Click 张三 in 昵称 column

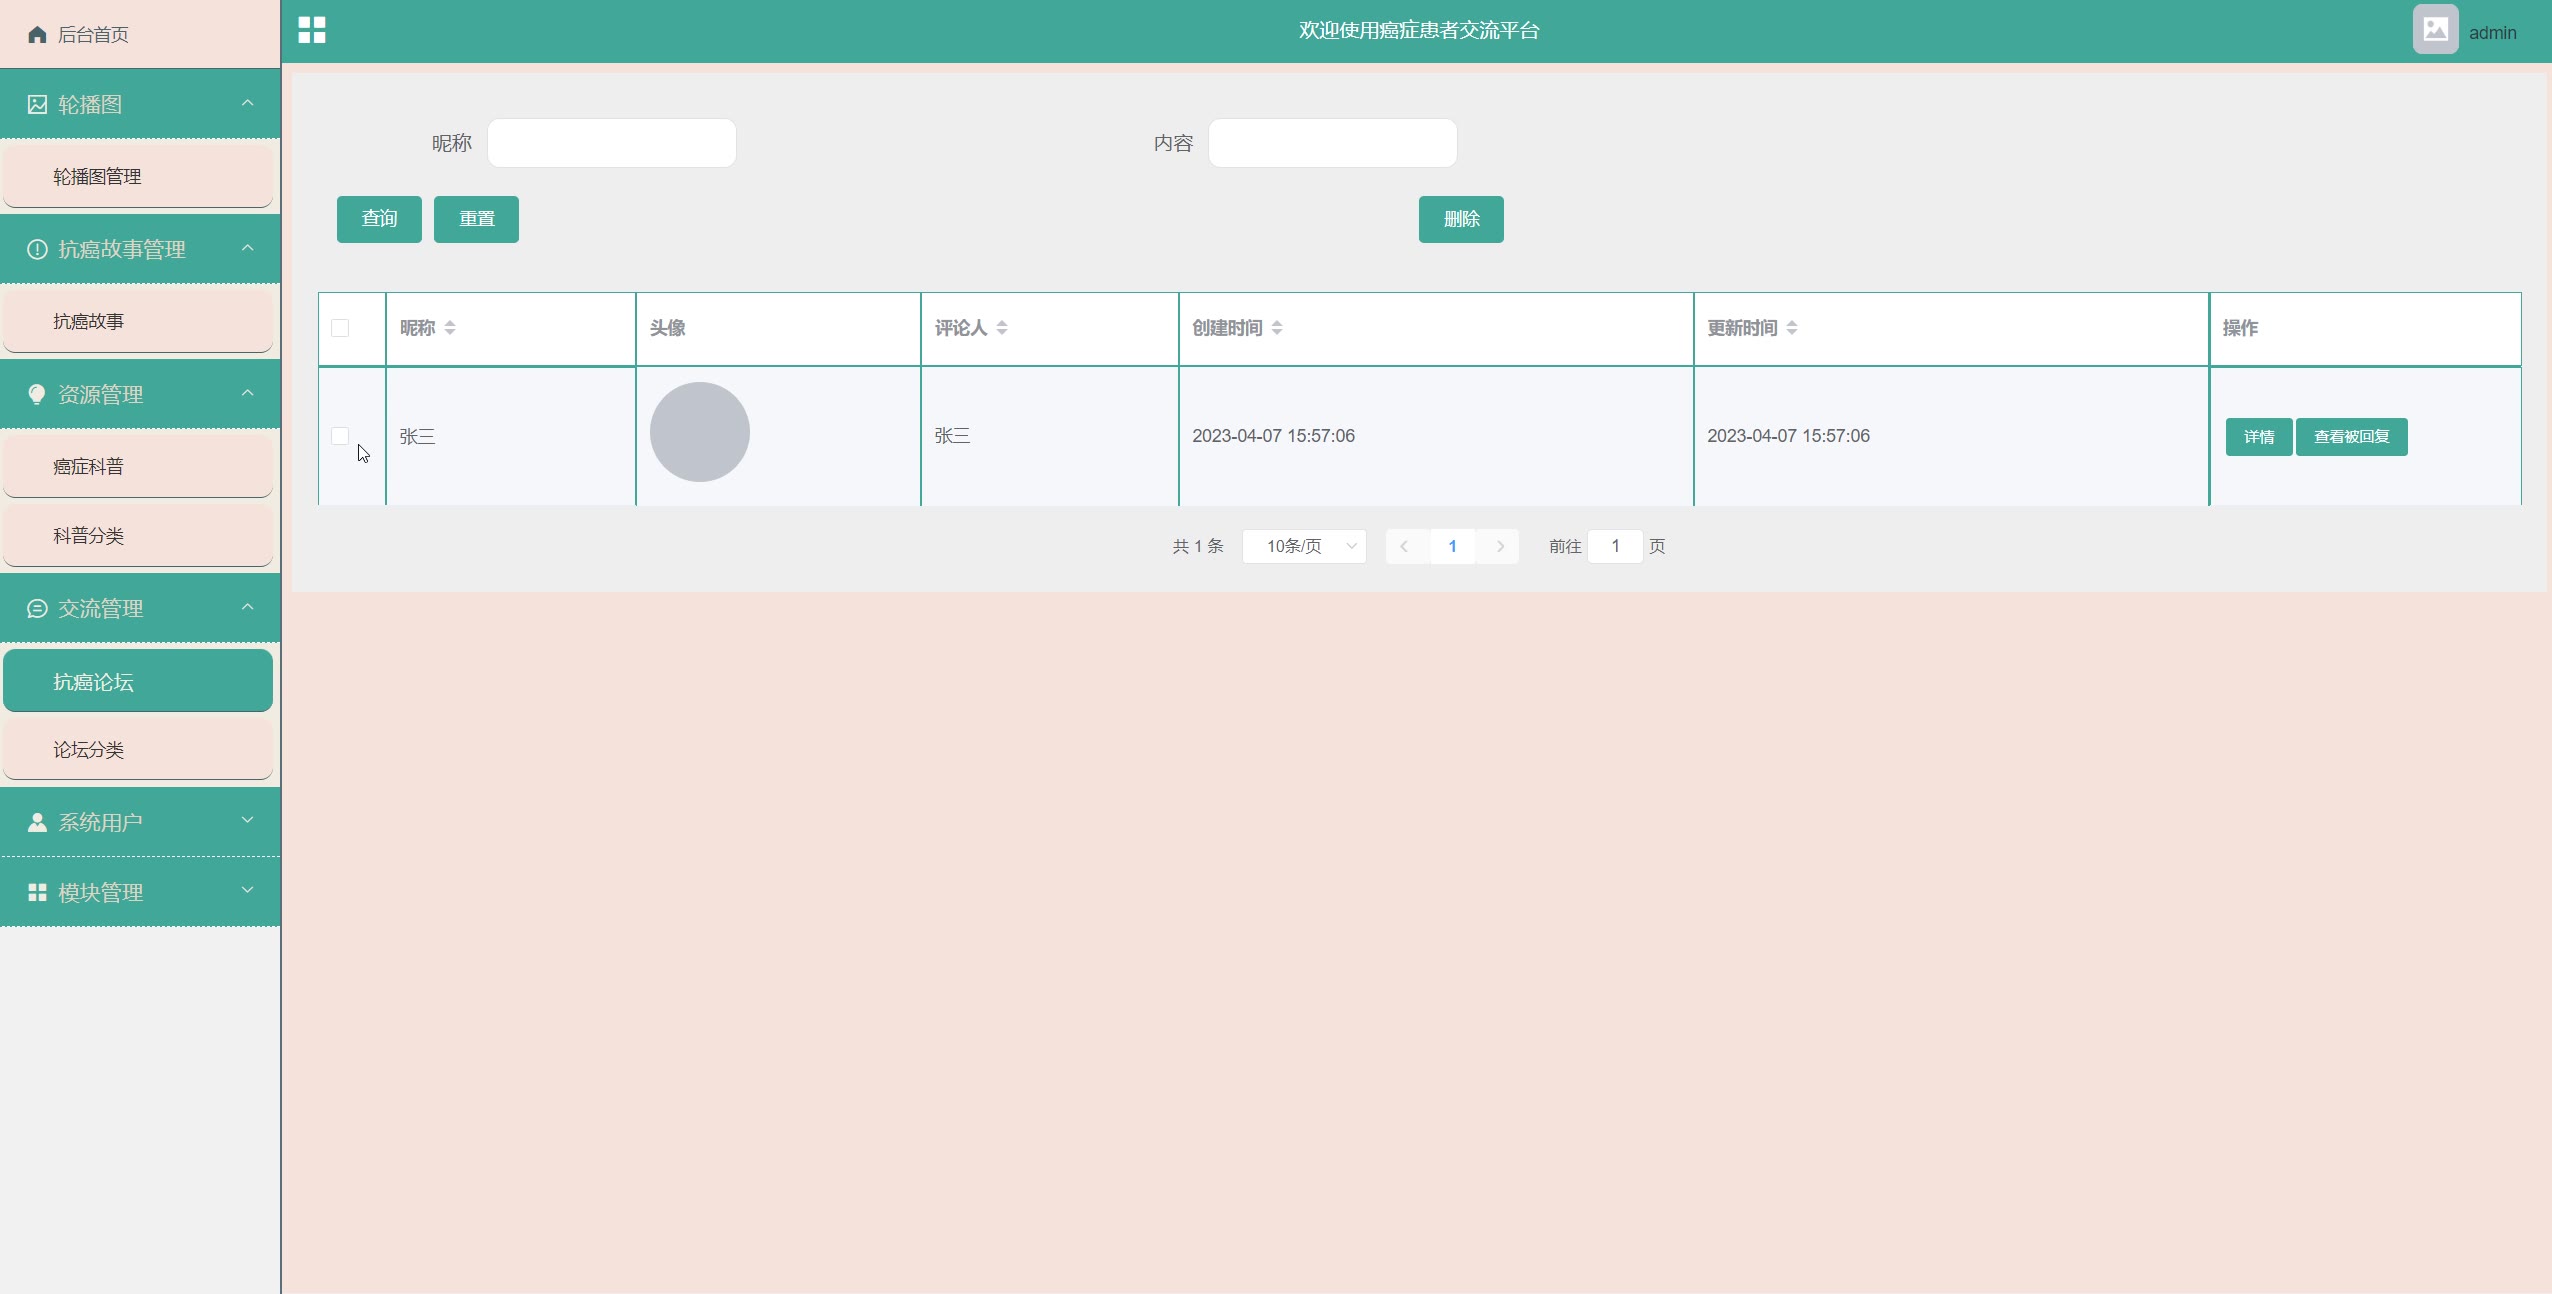coord(417,436)
